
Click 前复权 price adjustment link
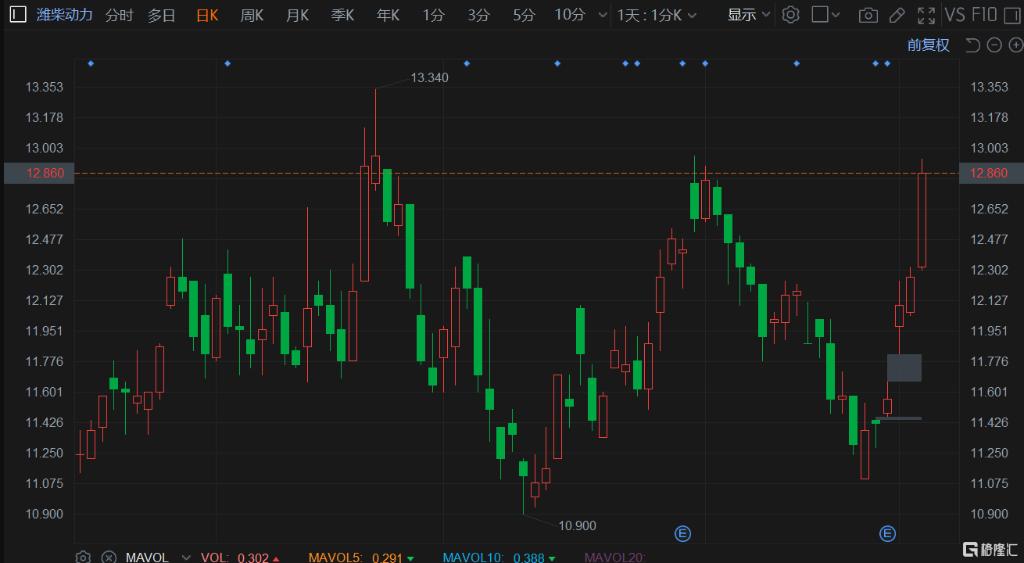[x=928, y=45]
